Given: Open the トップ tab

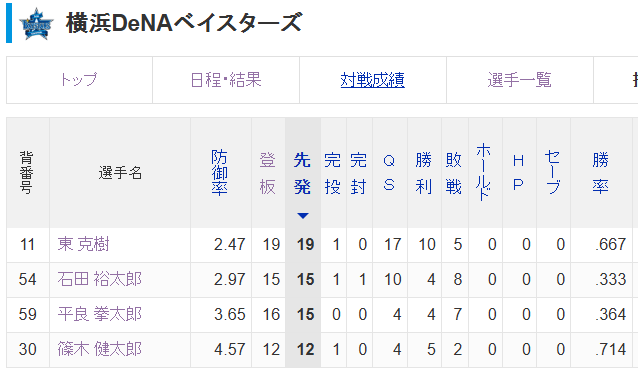Looking at the screenshot, I should pos(79,80).
